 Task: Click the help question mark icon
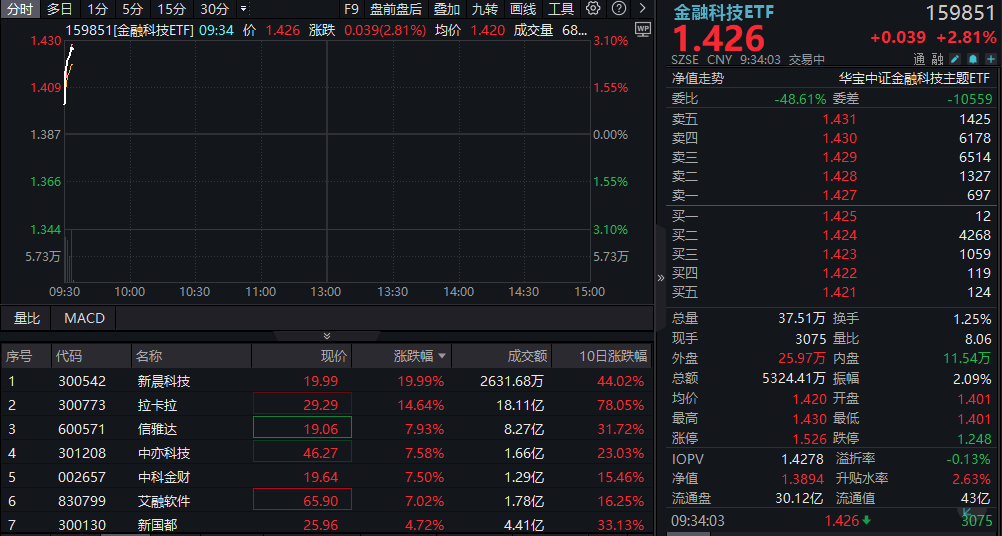point(617,9)
